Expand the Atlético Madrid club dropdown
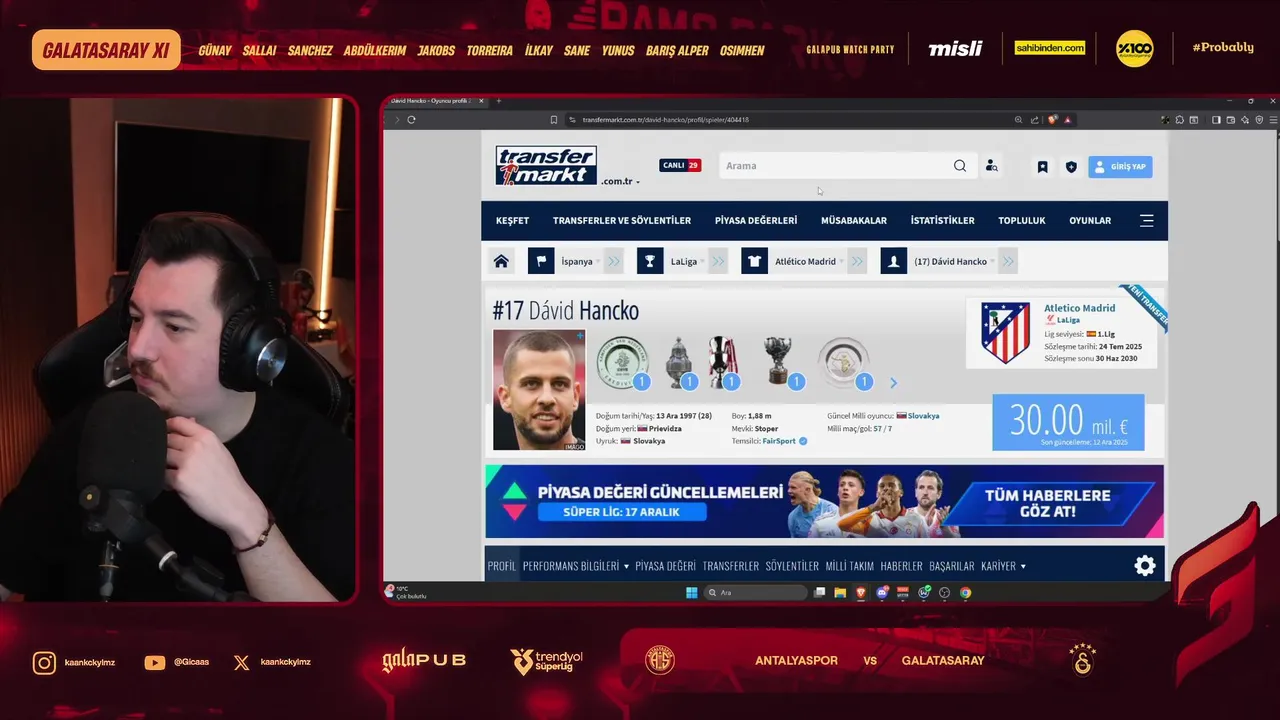 pos(841,262)
